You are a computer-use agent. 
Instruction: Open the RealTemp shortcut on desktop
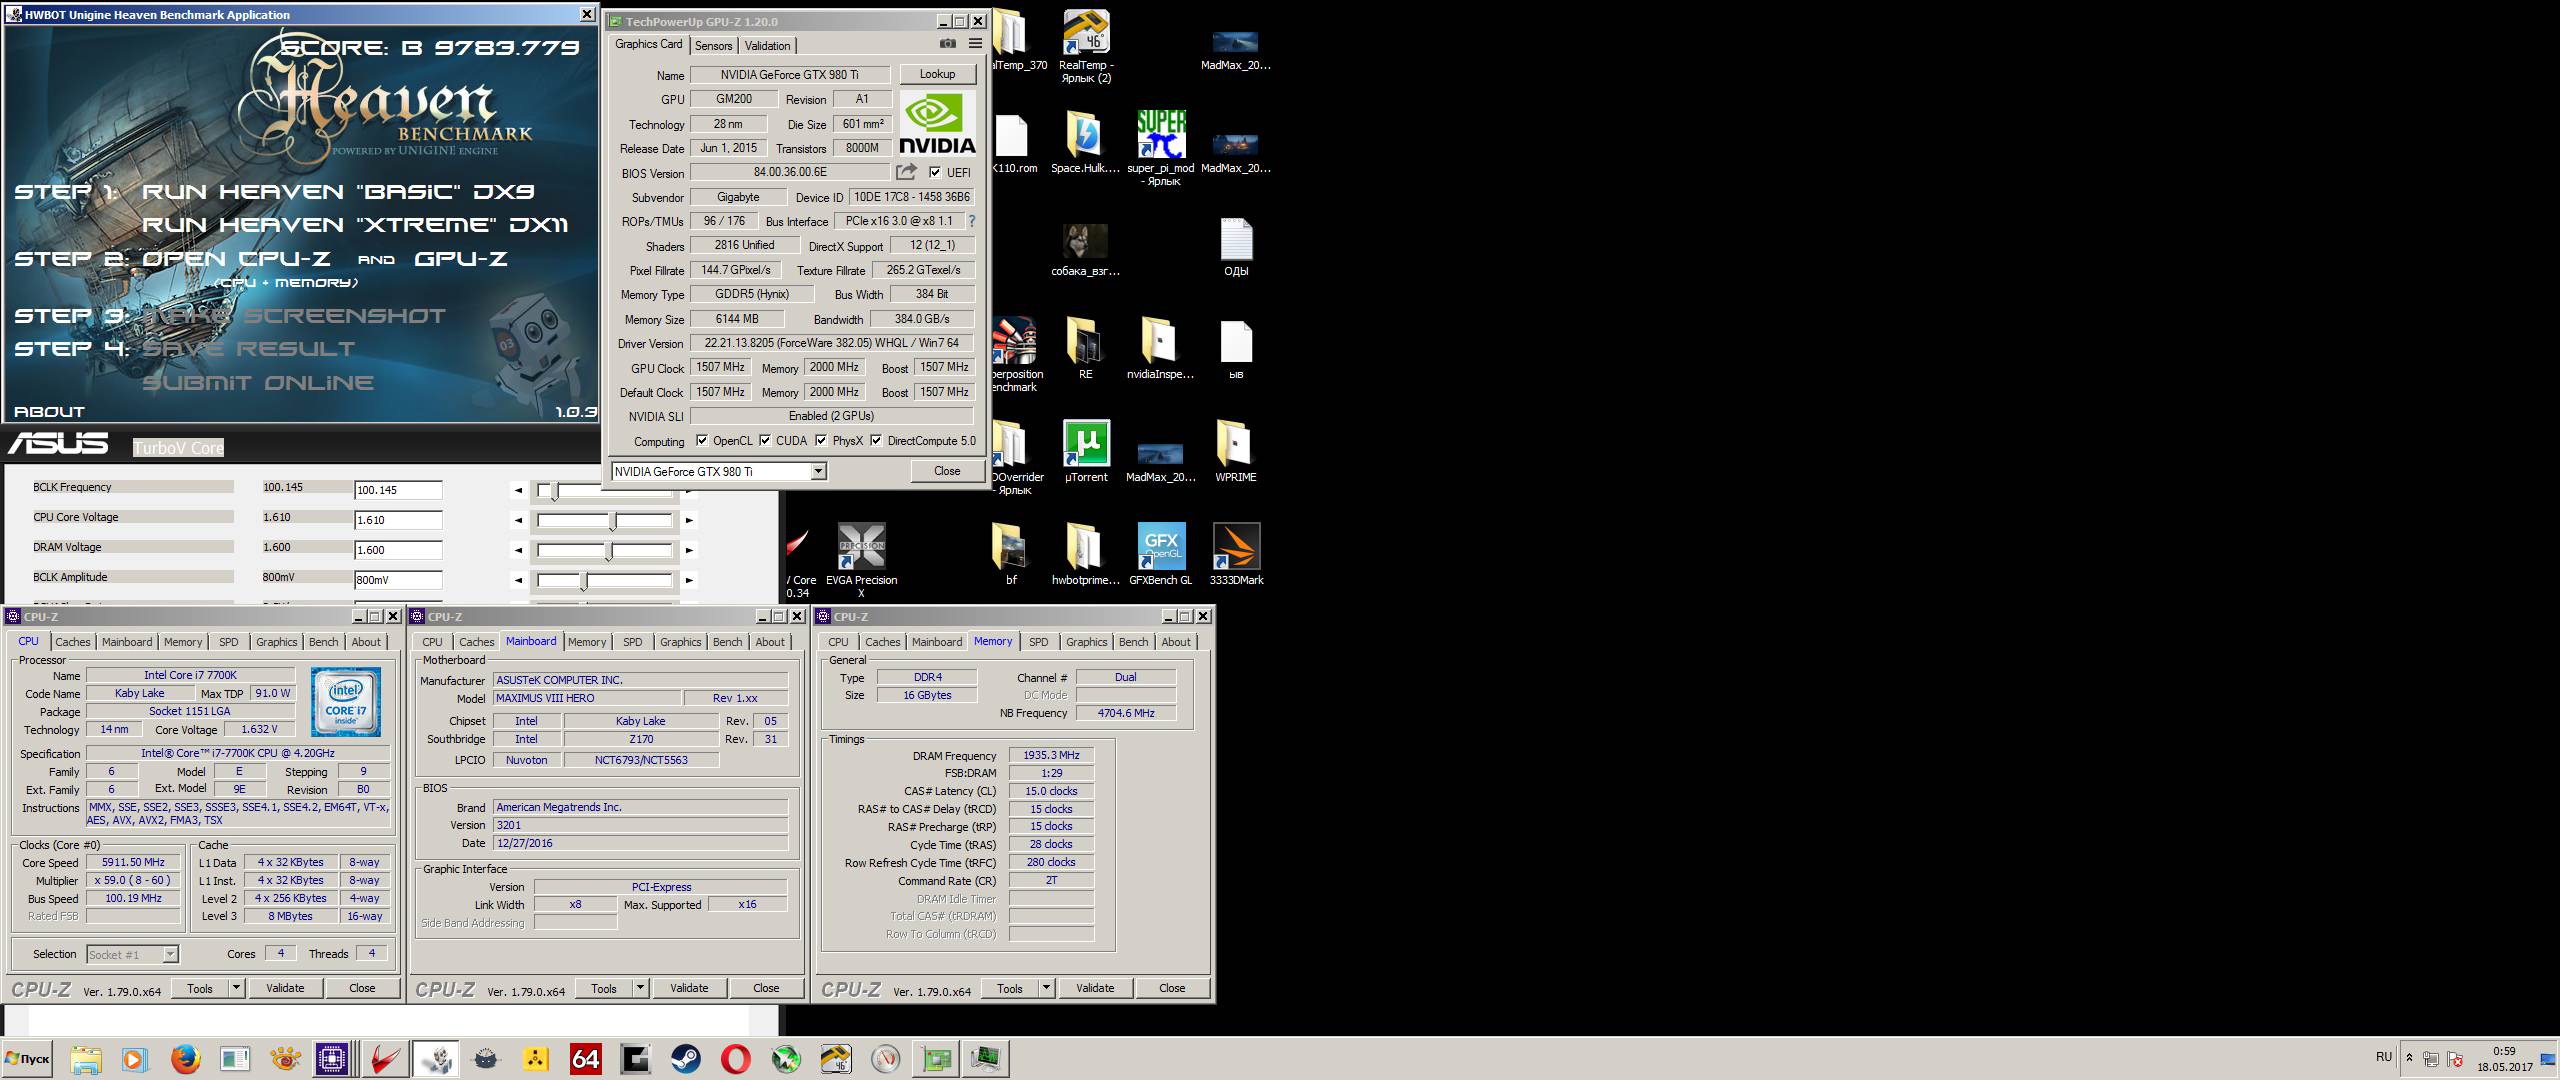[x=1086, y=47]
